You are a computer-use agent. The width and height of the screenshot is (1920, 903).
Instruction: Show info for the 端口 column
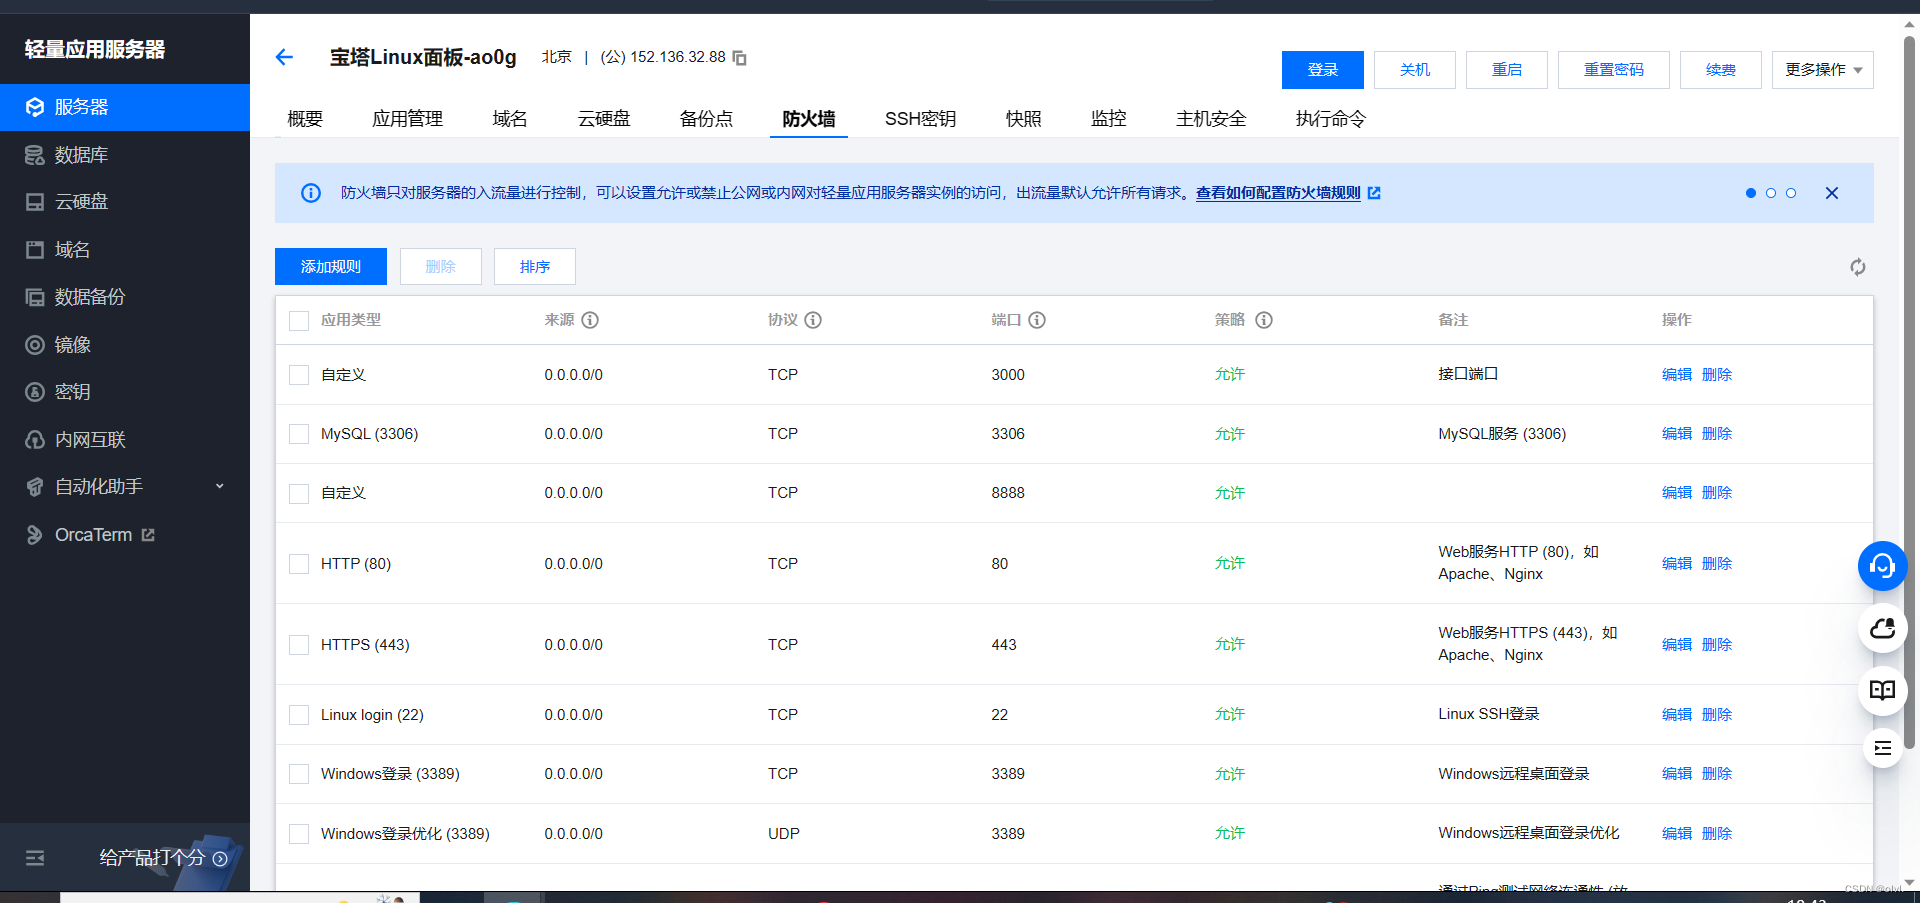click(1037, 320)
